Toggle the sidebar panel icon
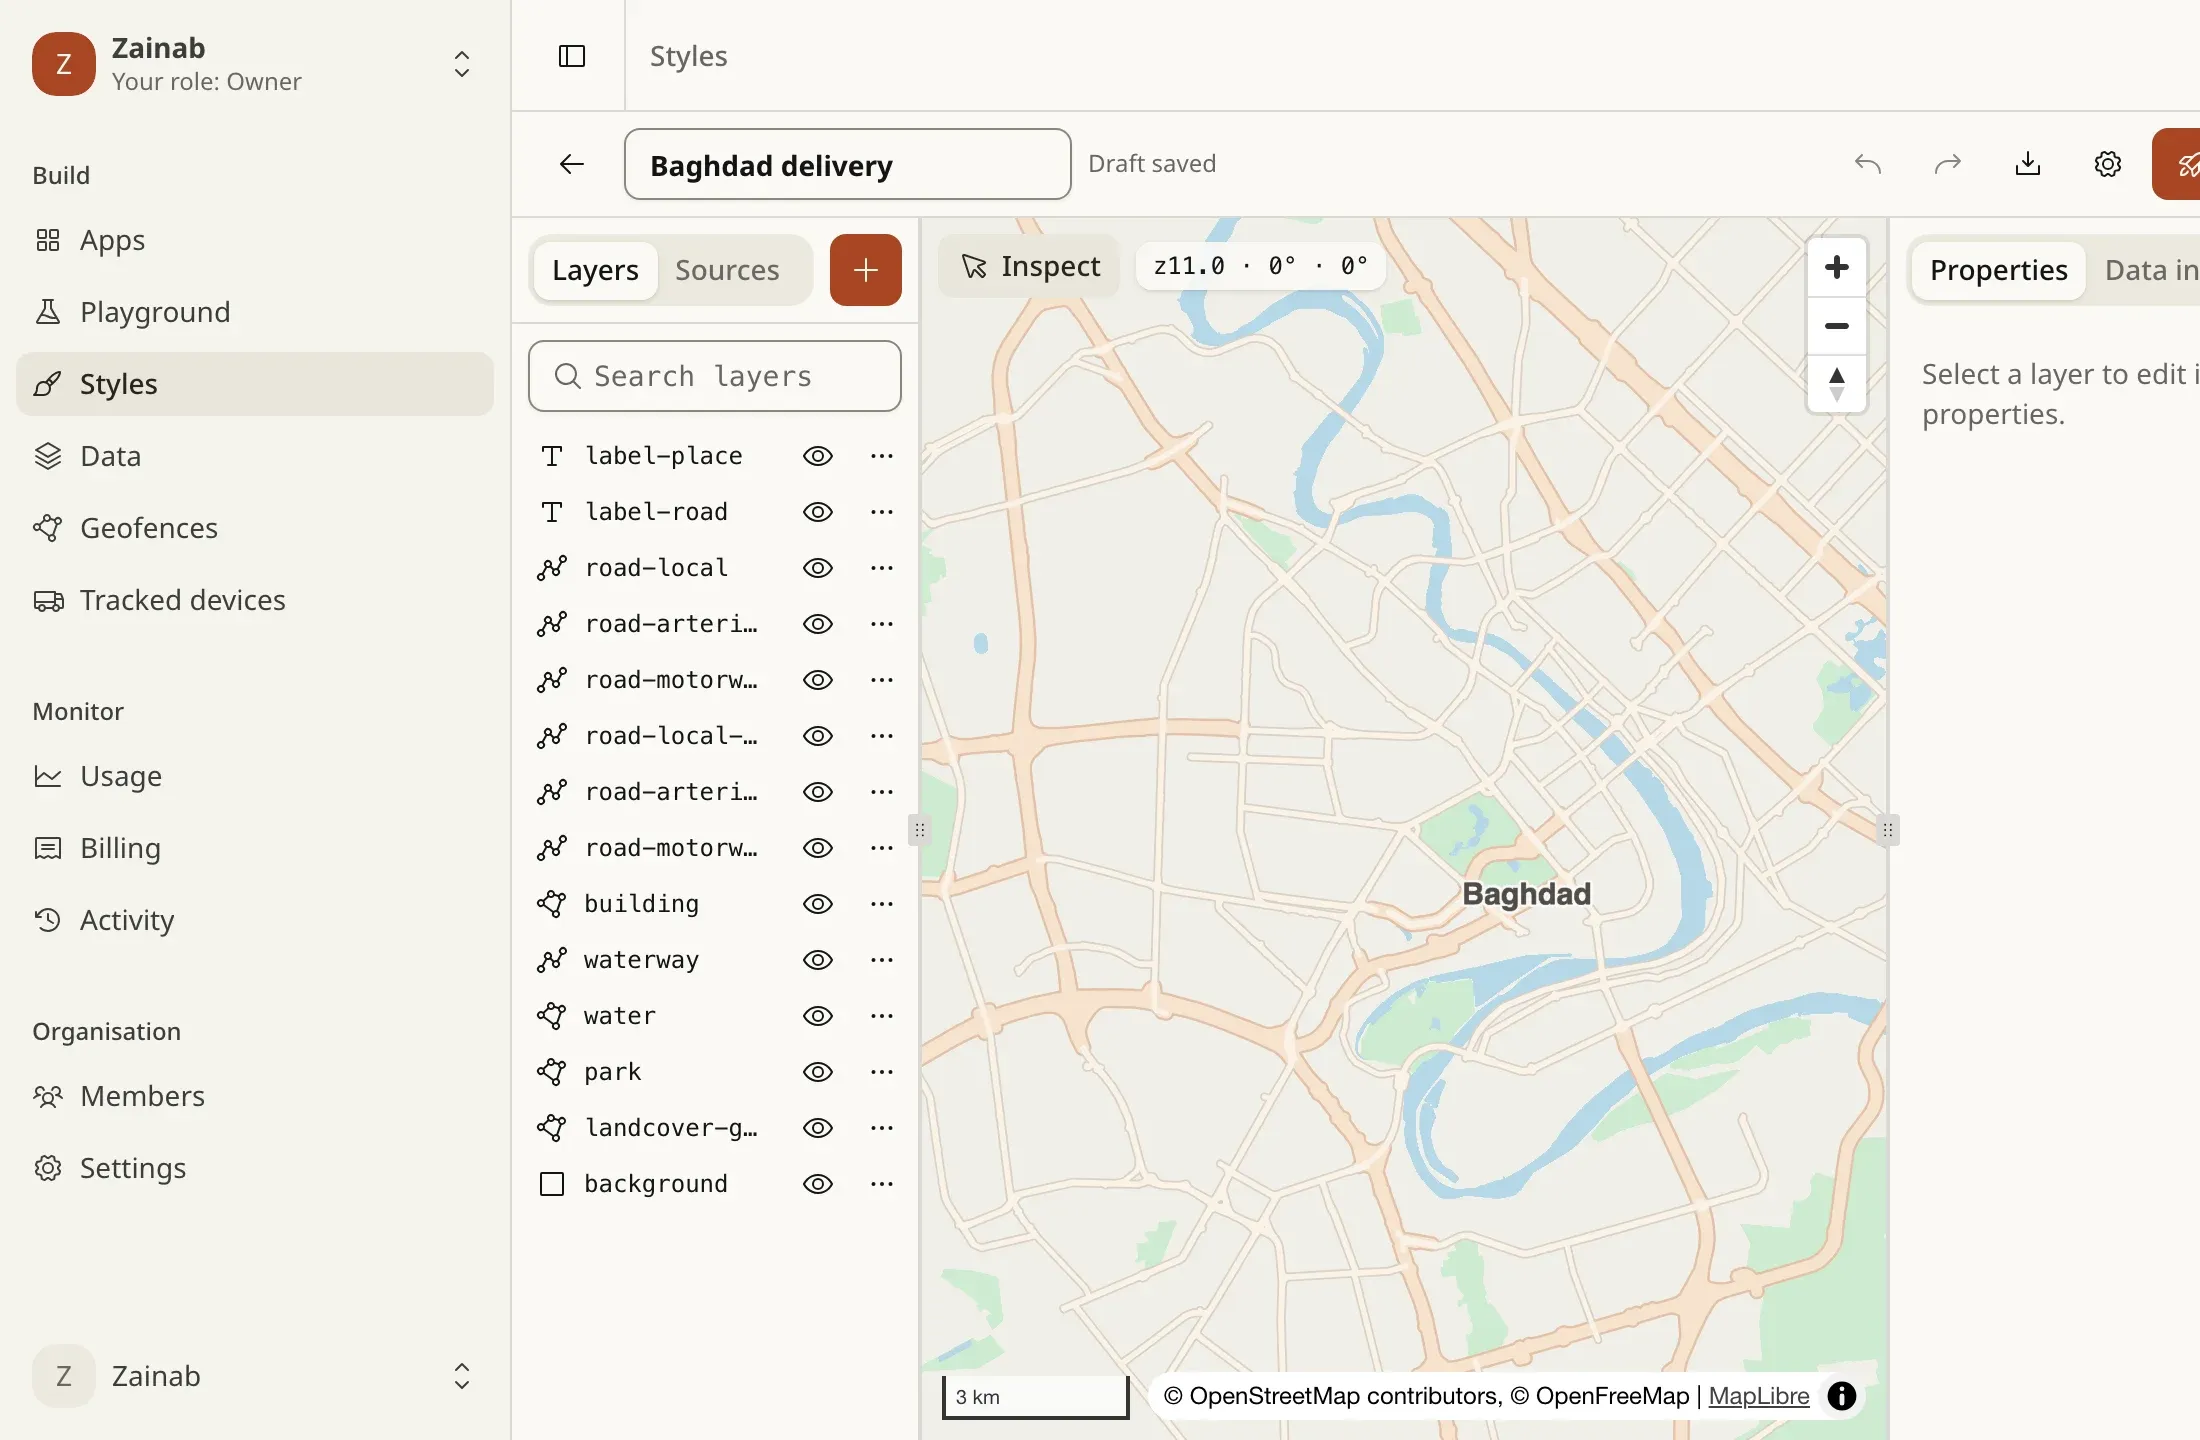Screen dimensions: 2200x1440 tap(571, 56)
